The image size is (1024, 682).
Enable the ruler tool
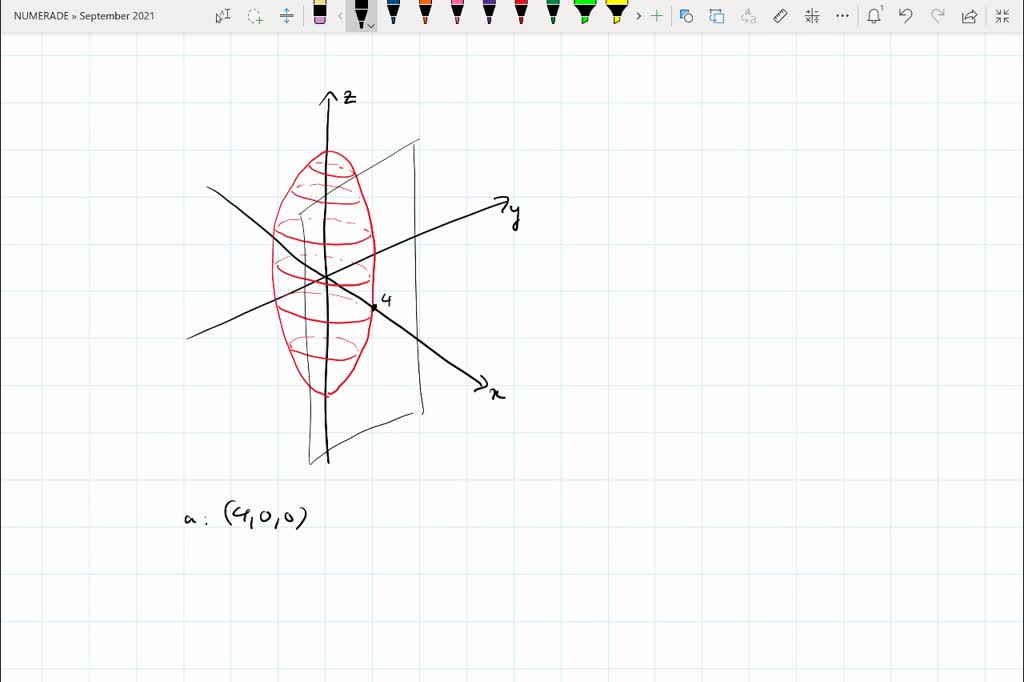(780, 15)
